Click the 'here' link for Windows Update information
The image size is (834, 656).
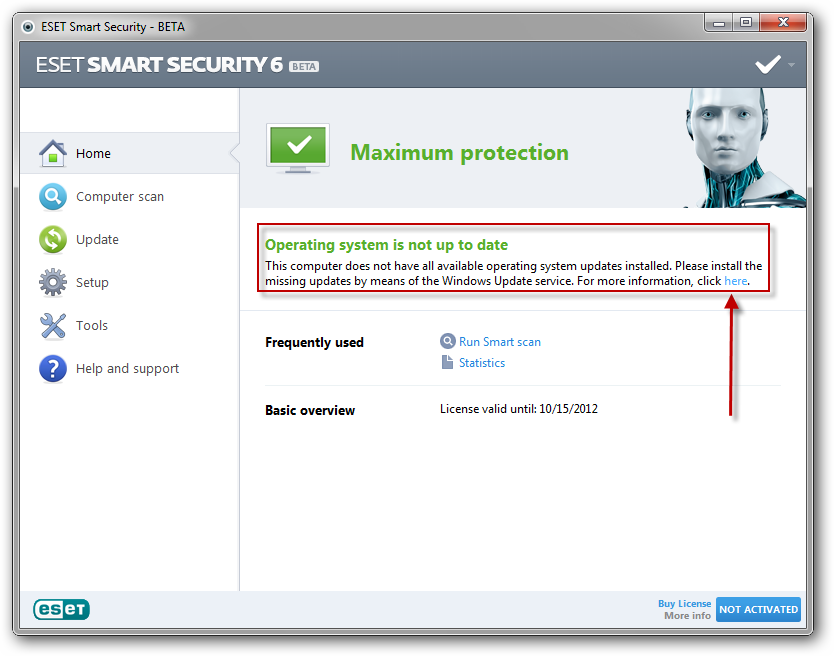coord(735,280)
